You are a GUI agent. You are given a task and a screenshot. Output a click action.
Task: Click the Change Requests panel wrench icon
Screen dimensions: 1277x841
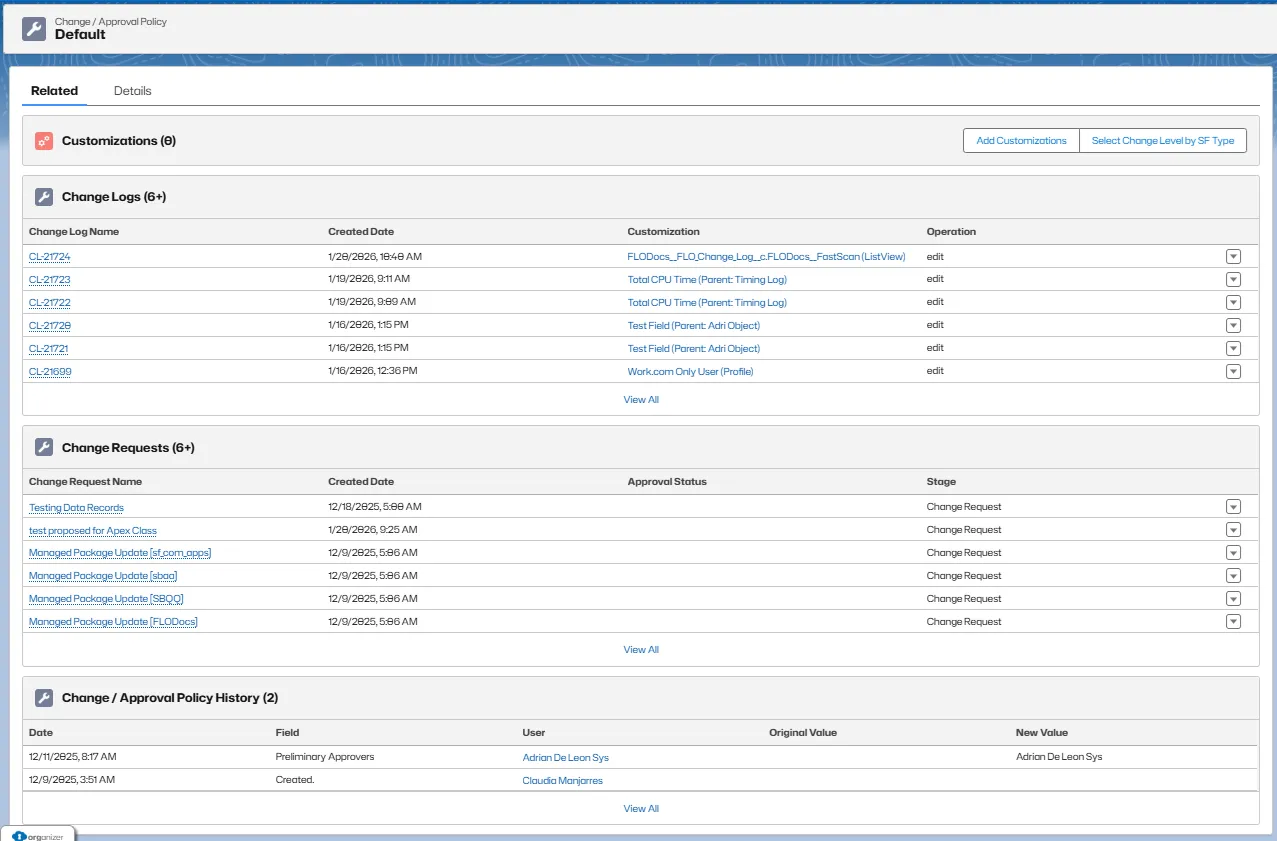click(x=43, y=447)
